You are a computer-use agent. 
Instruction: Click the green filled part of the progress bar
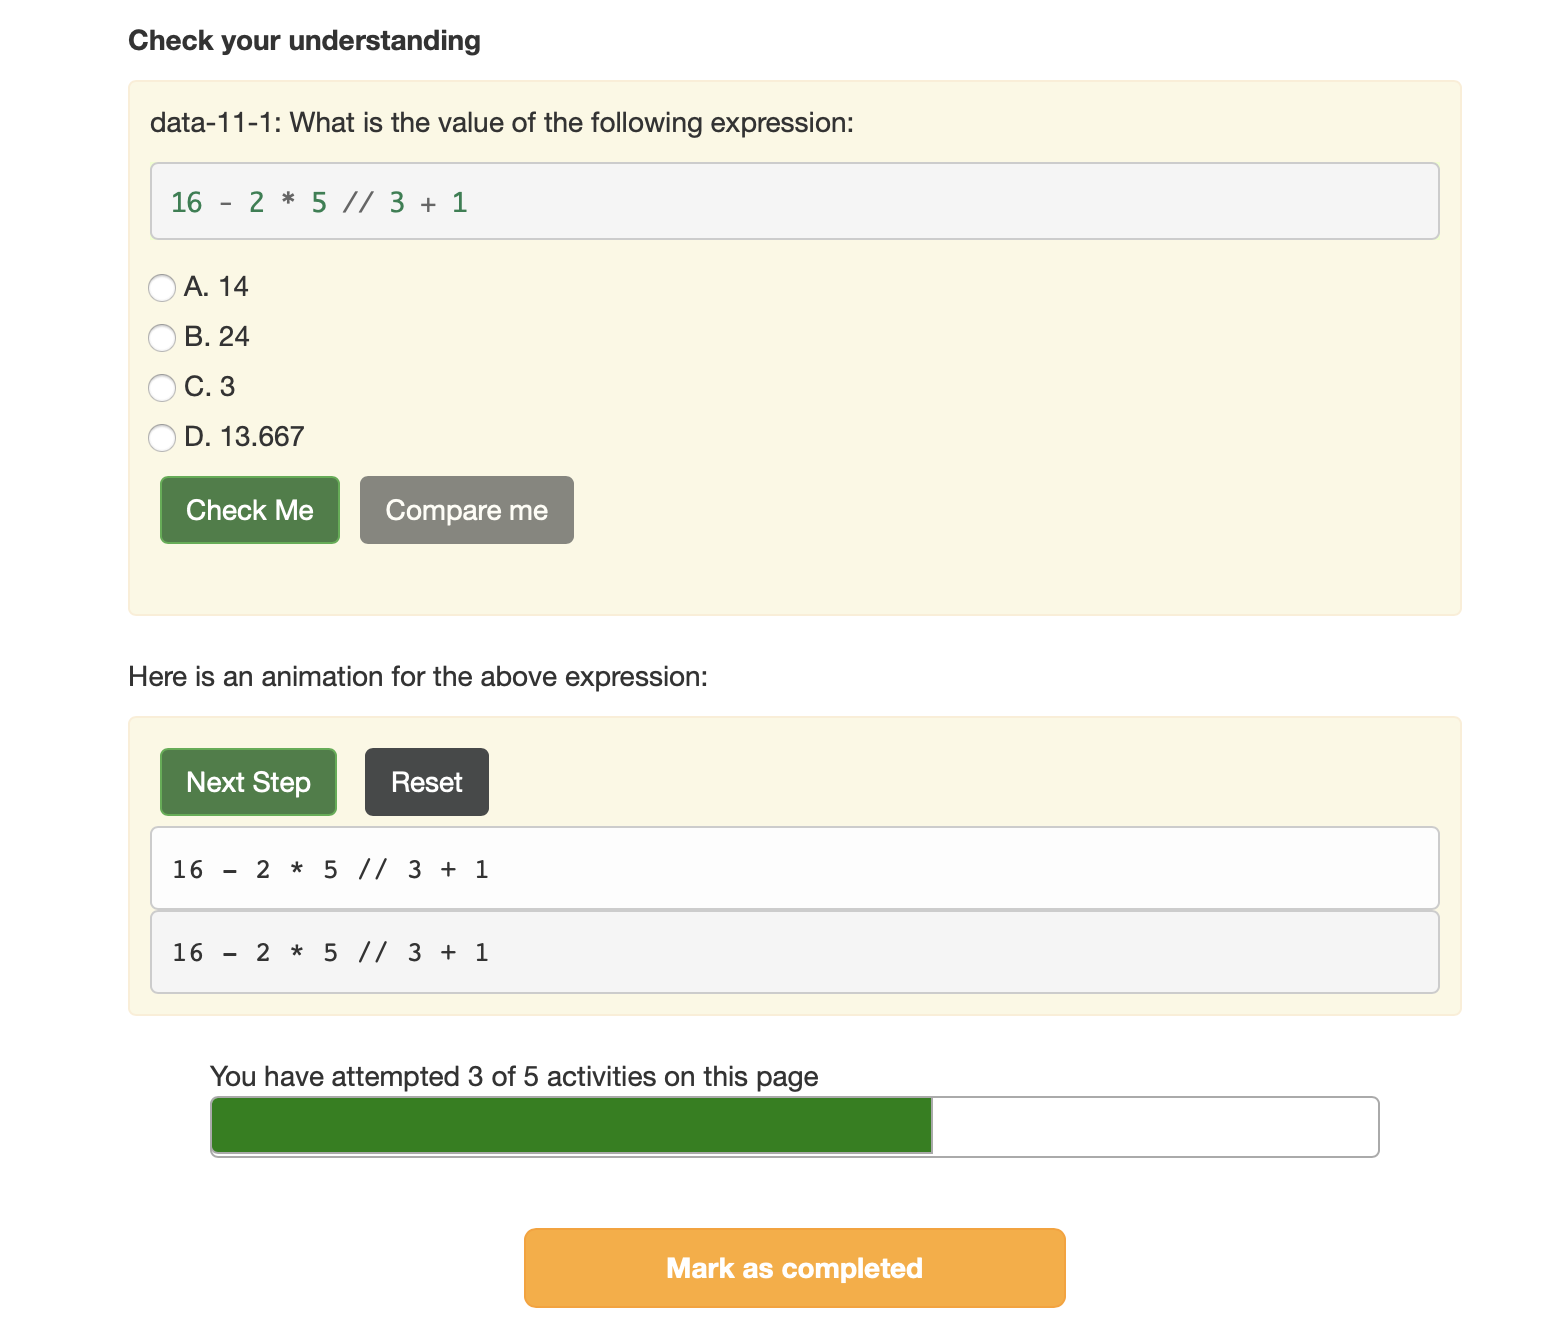tap(572, 1126)
